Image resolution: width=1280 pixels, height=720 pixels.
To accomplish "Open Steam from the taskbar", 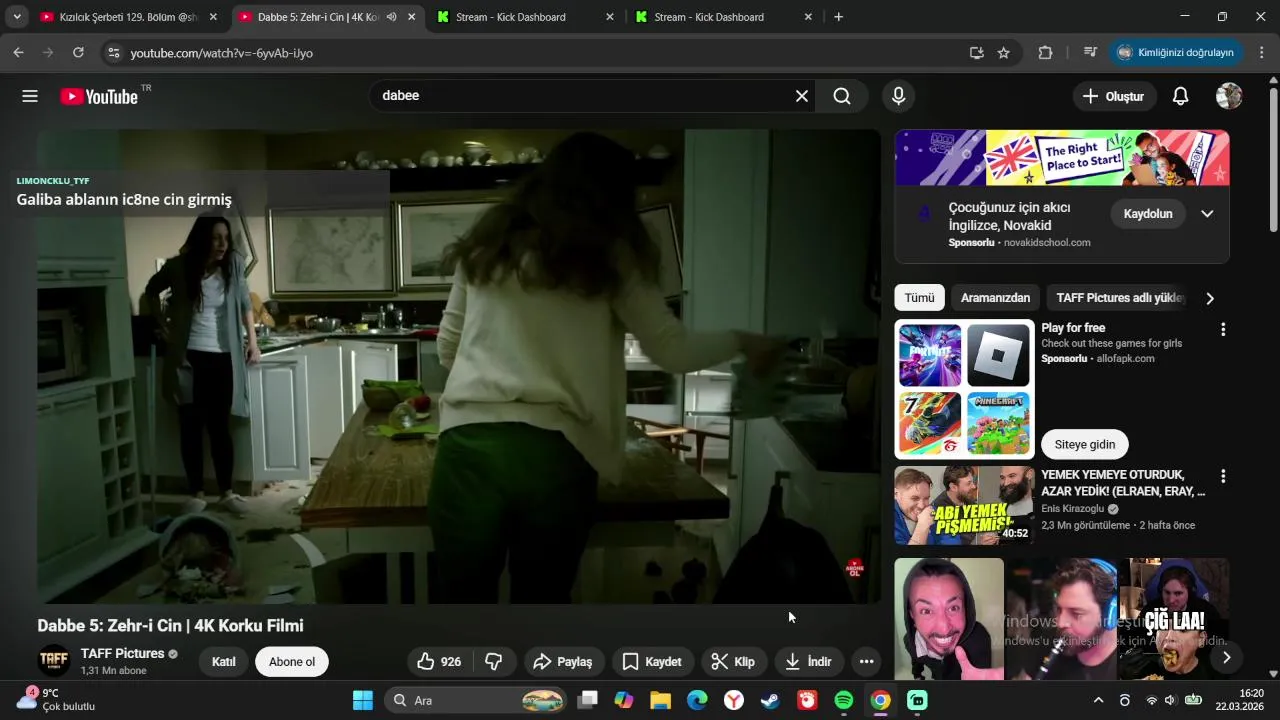I will click(770, 700).
